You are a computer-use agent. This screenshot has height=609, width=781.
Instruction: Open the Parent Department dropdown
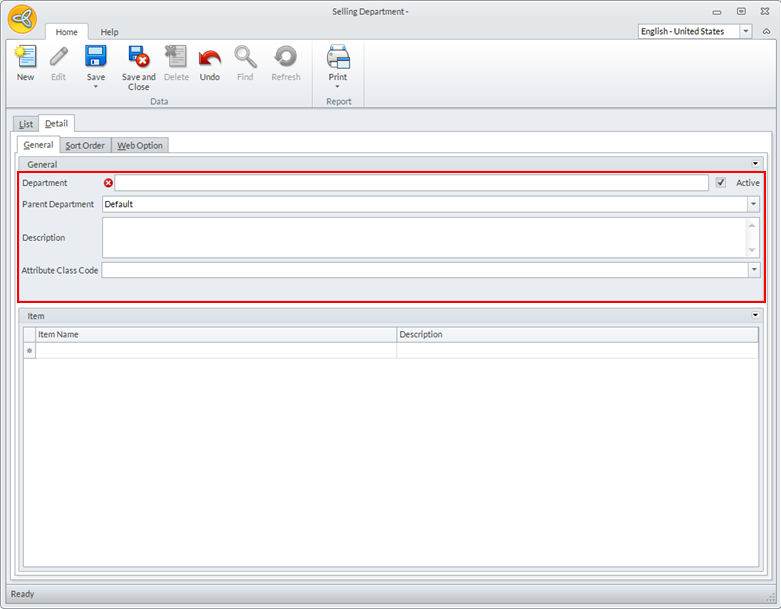pyautogui.click(x=752, y=204)
